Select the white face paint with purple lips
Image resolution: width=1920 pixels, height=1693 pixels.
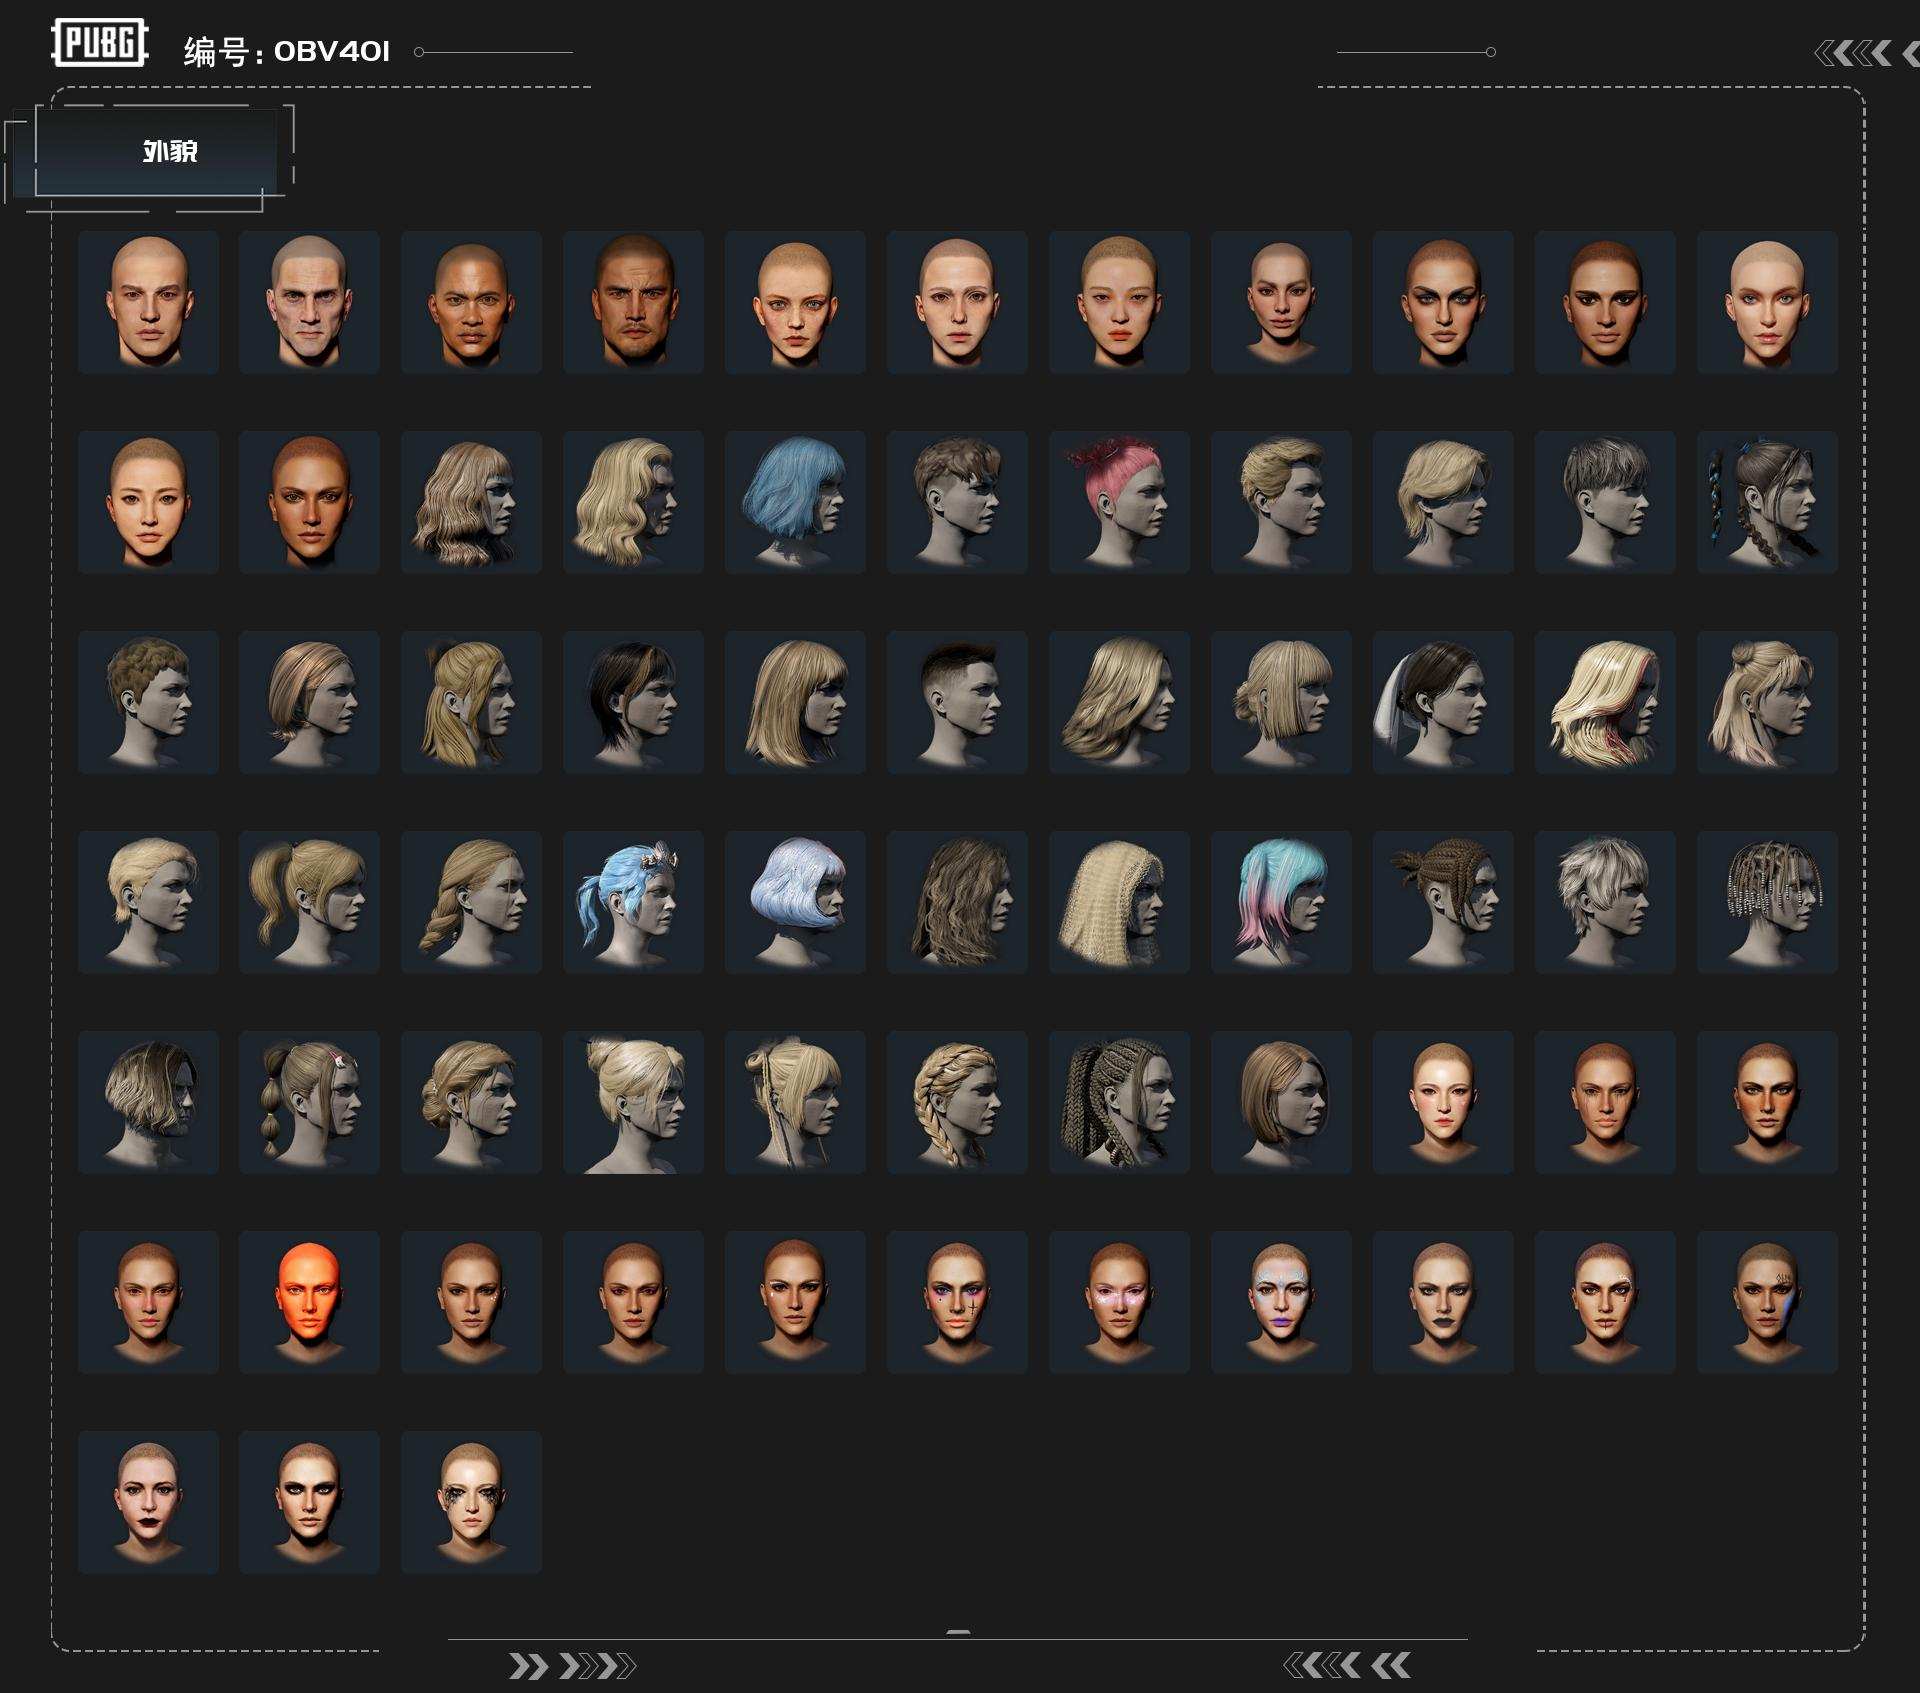(x=1281, y=1302)
